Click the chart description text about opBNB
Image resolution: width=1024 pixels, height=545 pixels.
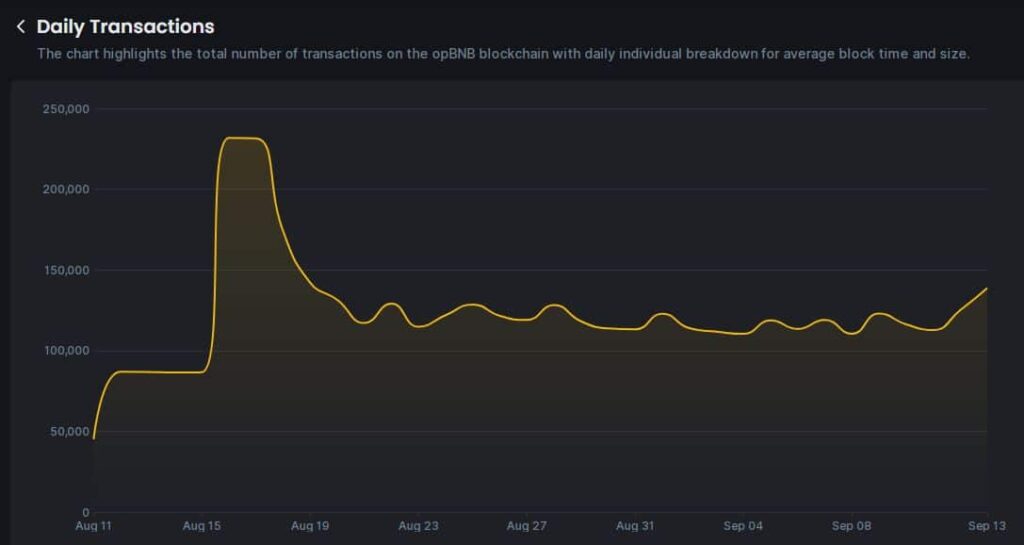pos(503,53)
